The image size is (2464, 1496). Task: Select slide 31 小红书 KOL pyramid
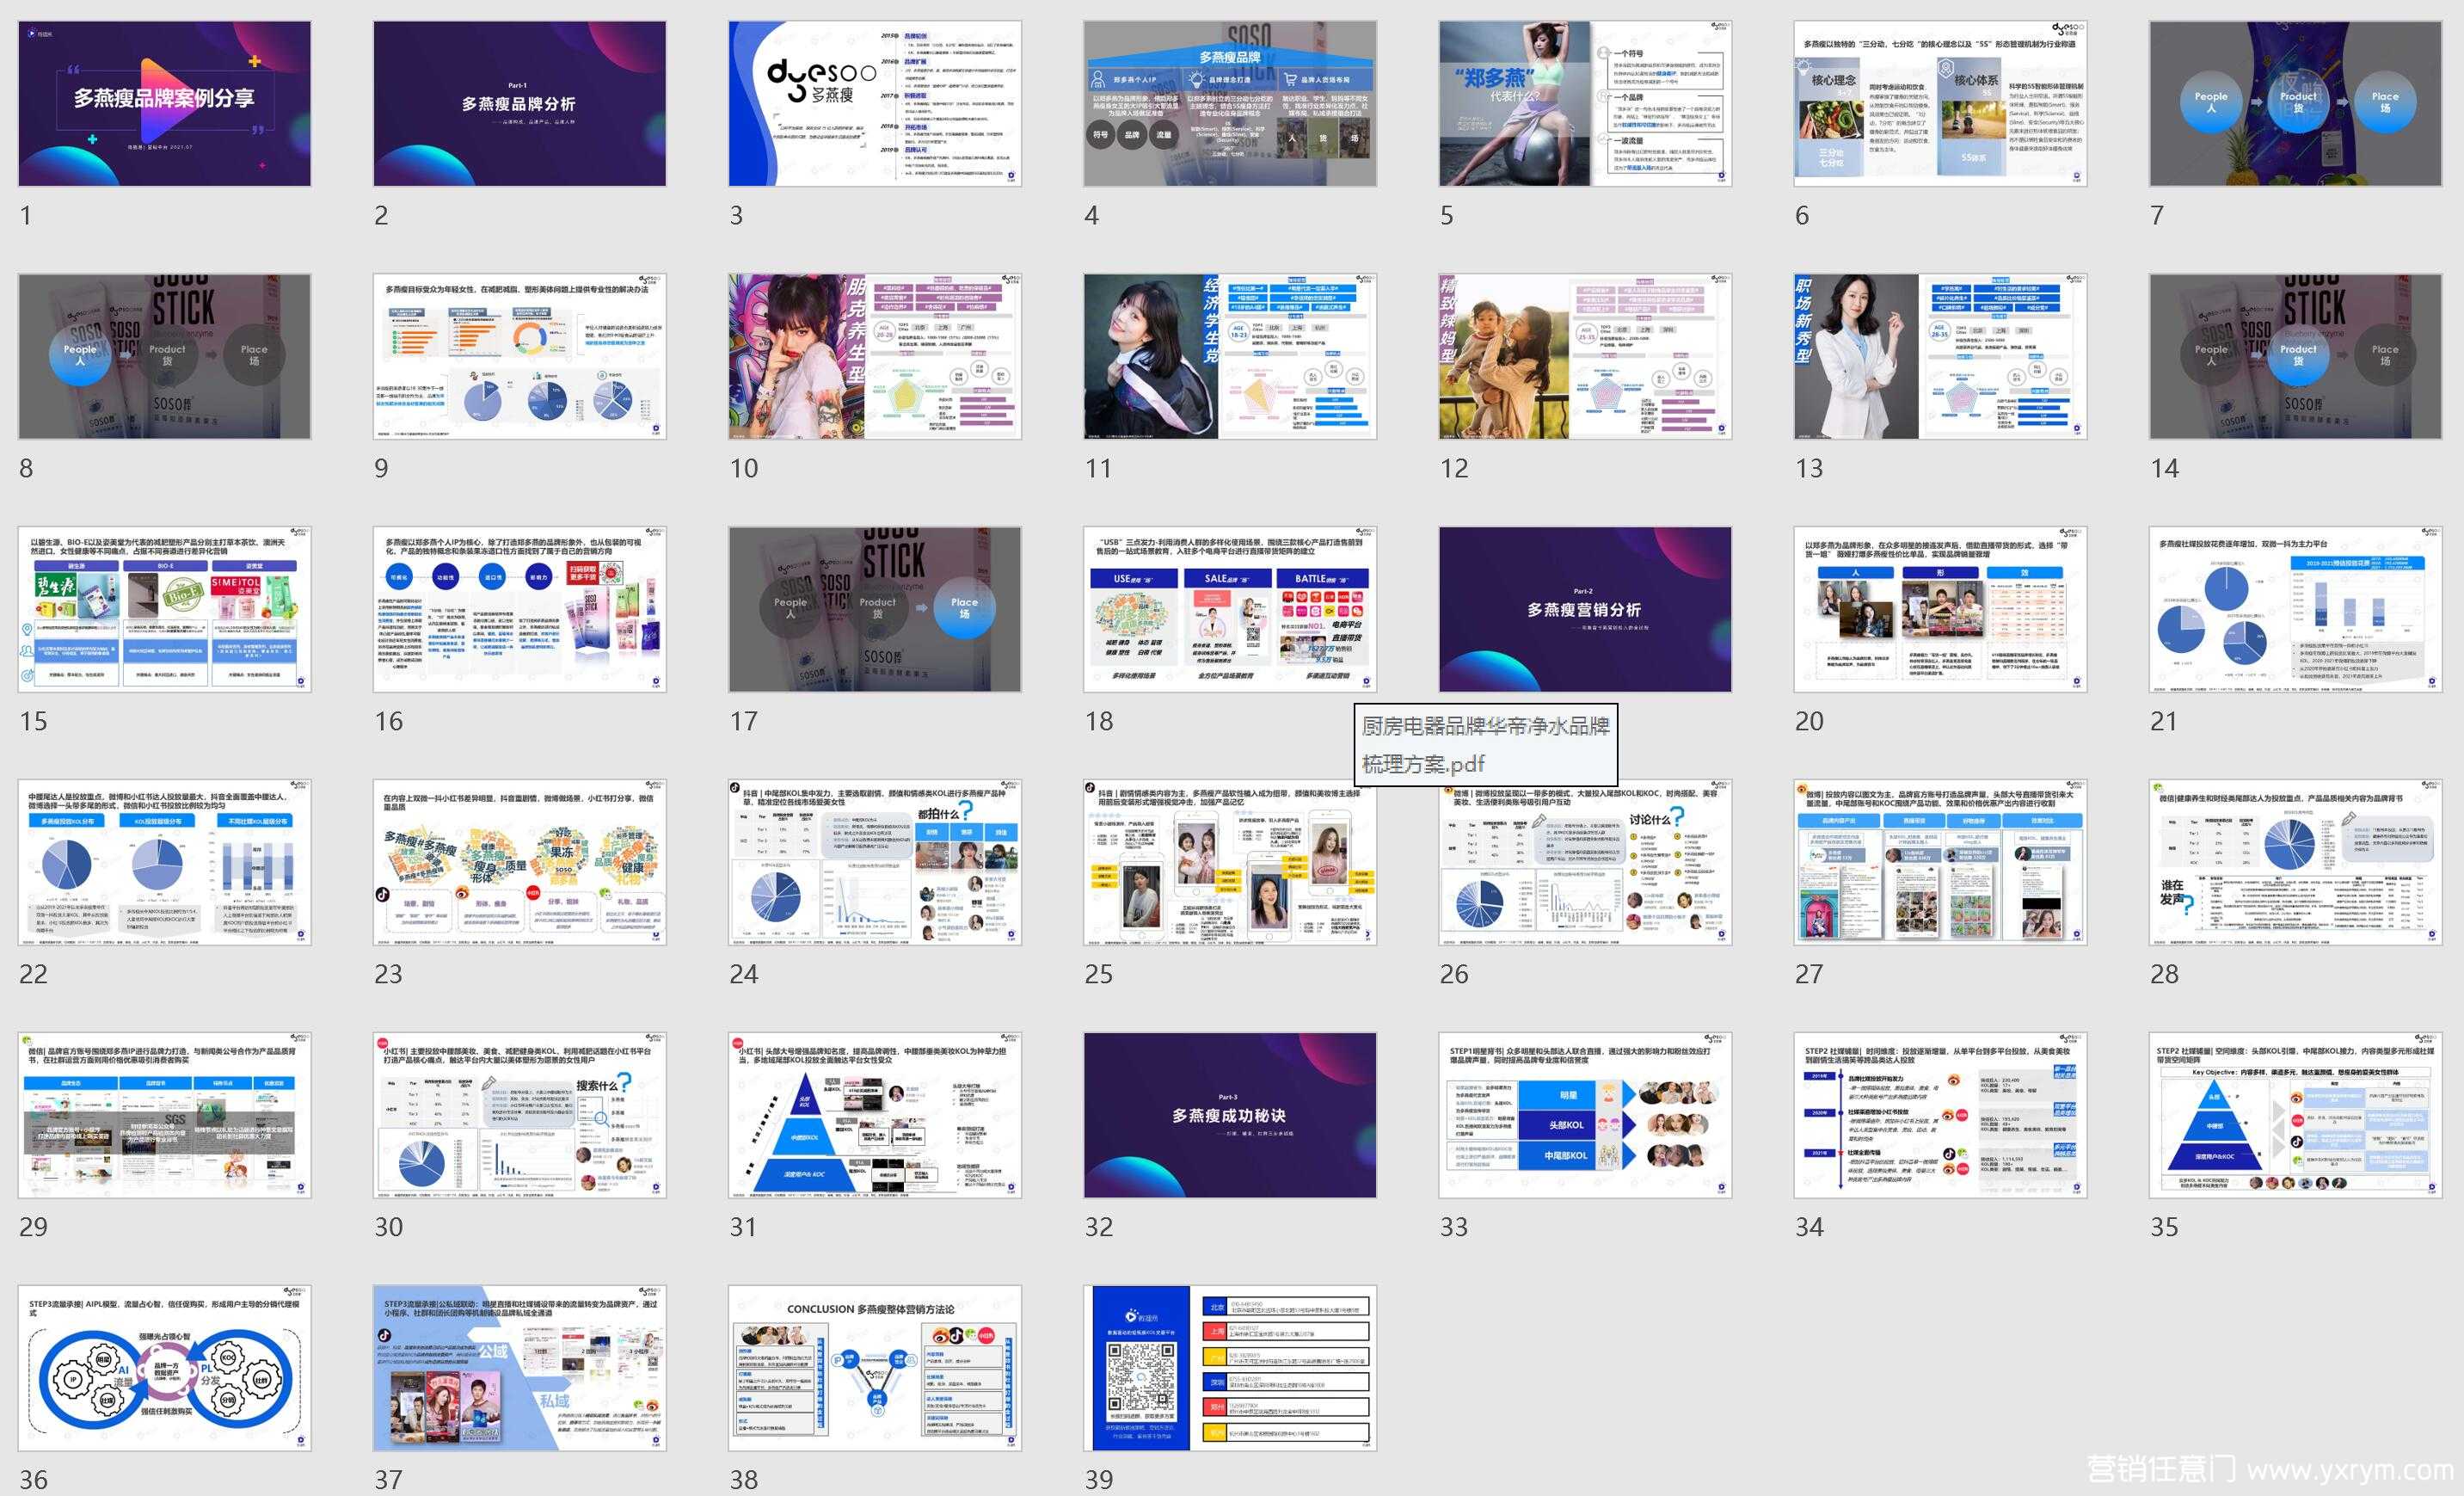point(875,1116)
